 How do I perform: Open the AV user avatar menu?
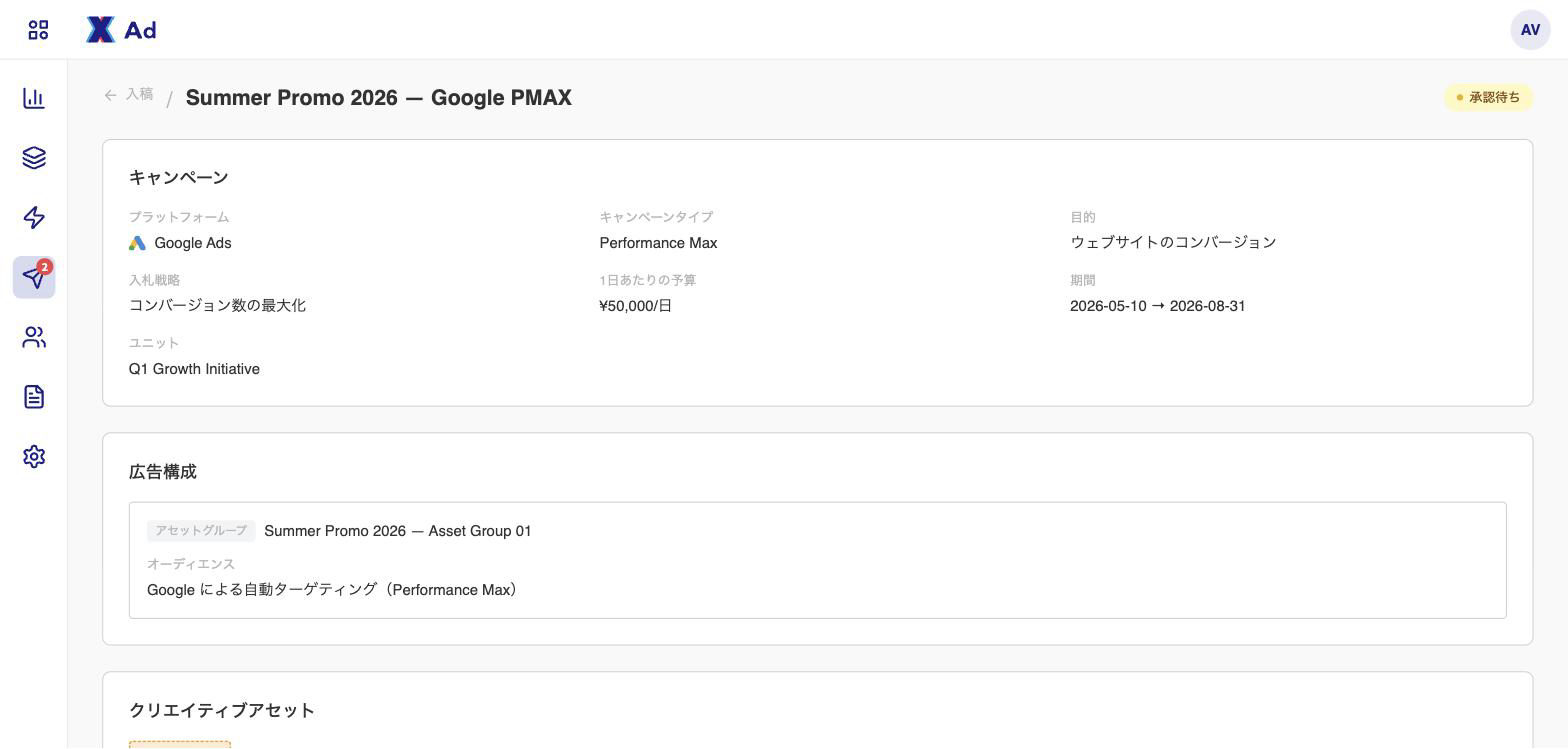point(1530,30)
